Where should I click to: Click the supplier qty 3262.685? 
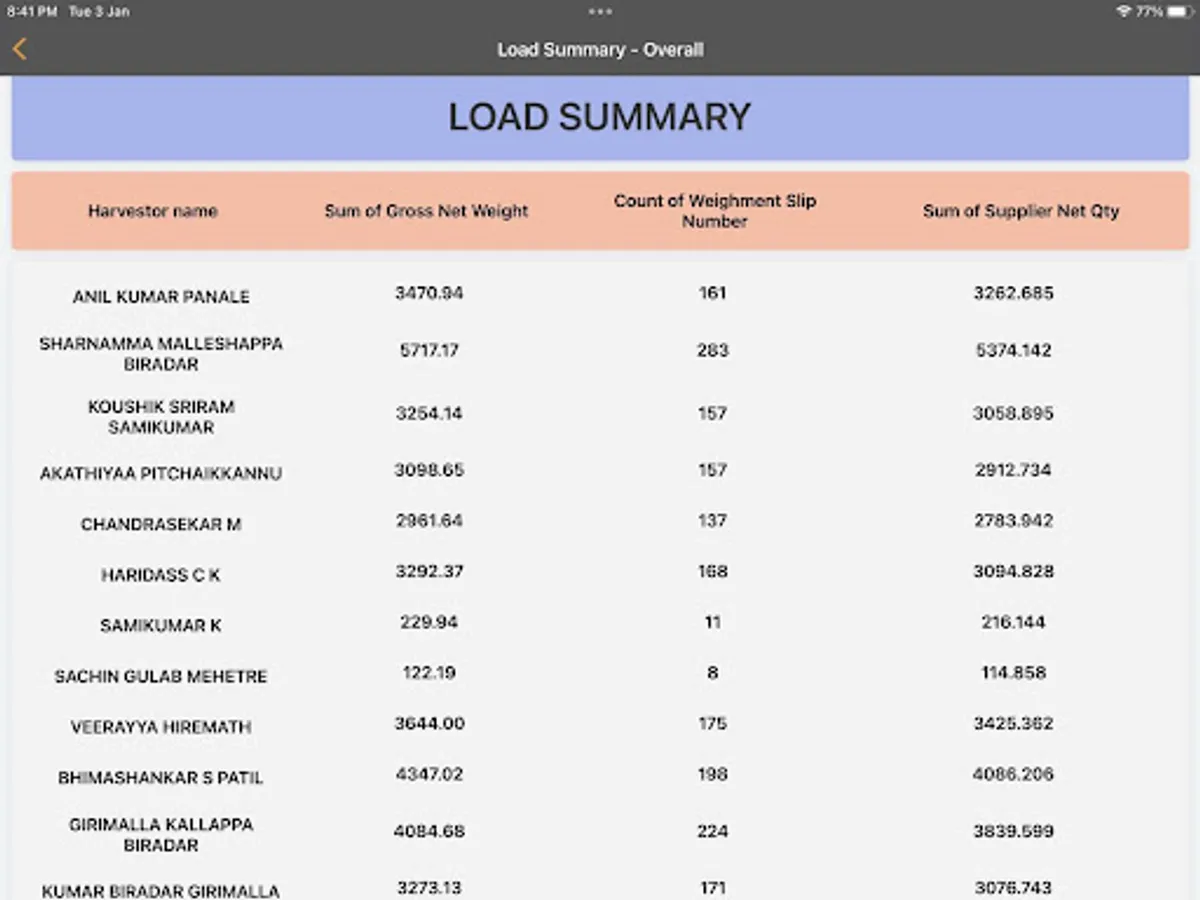pyautogui.click(x=1013, y=293)
